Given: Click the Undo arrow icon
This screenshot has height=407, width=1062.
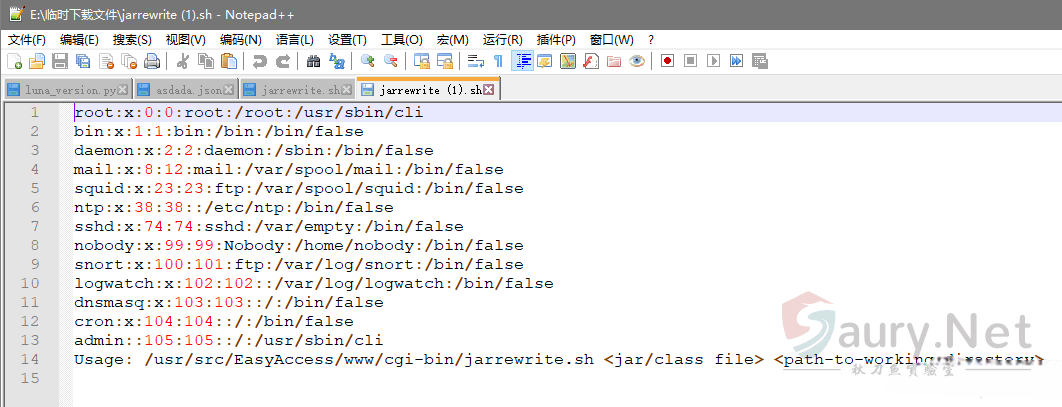Looking at the screenshot, I should point(260,62).
